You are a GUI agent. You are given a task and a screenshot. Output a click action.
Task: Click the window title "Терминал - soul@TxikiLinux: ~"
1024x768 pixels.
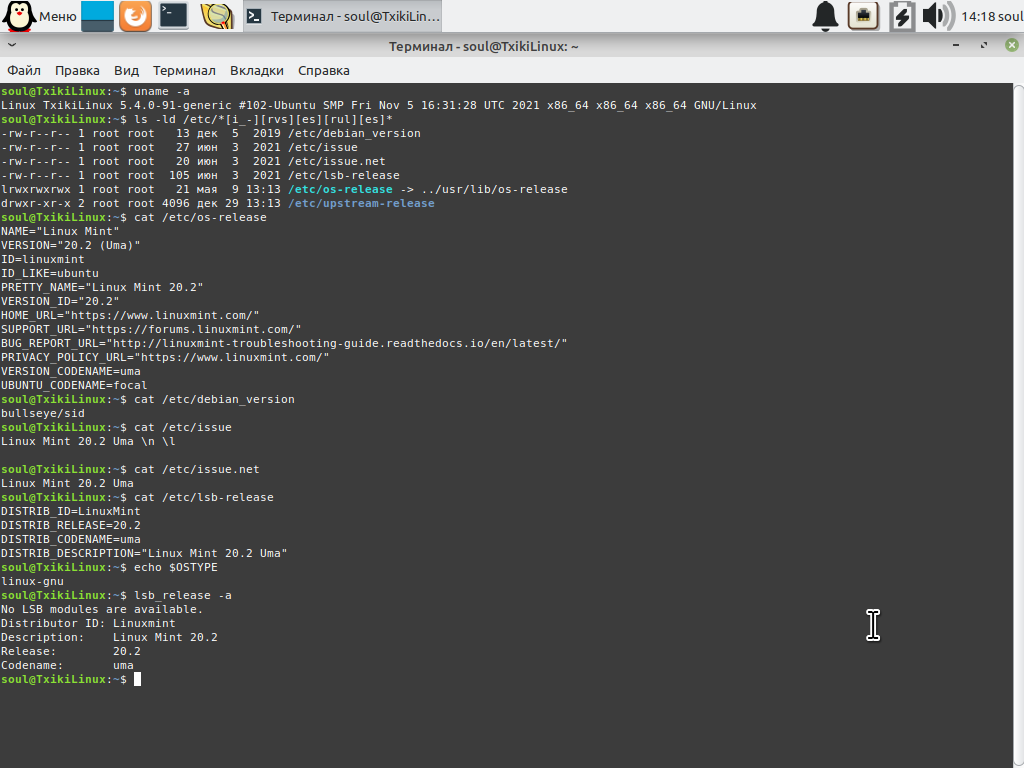(x=484, y=46)
